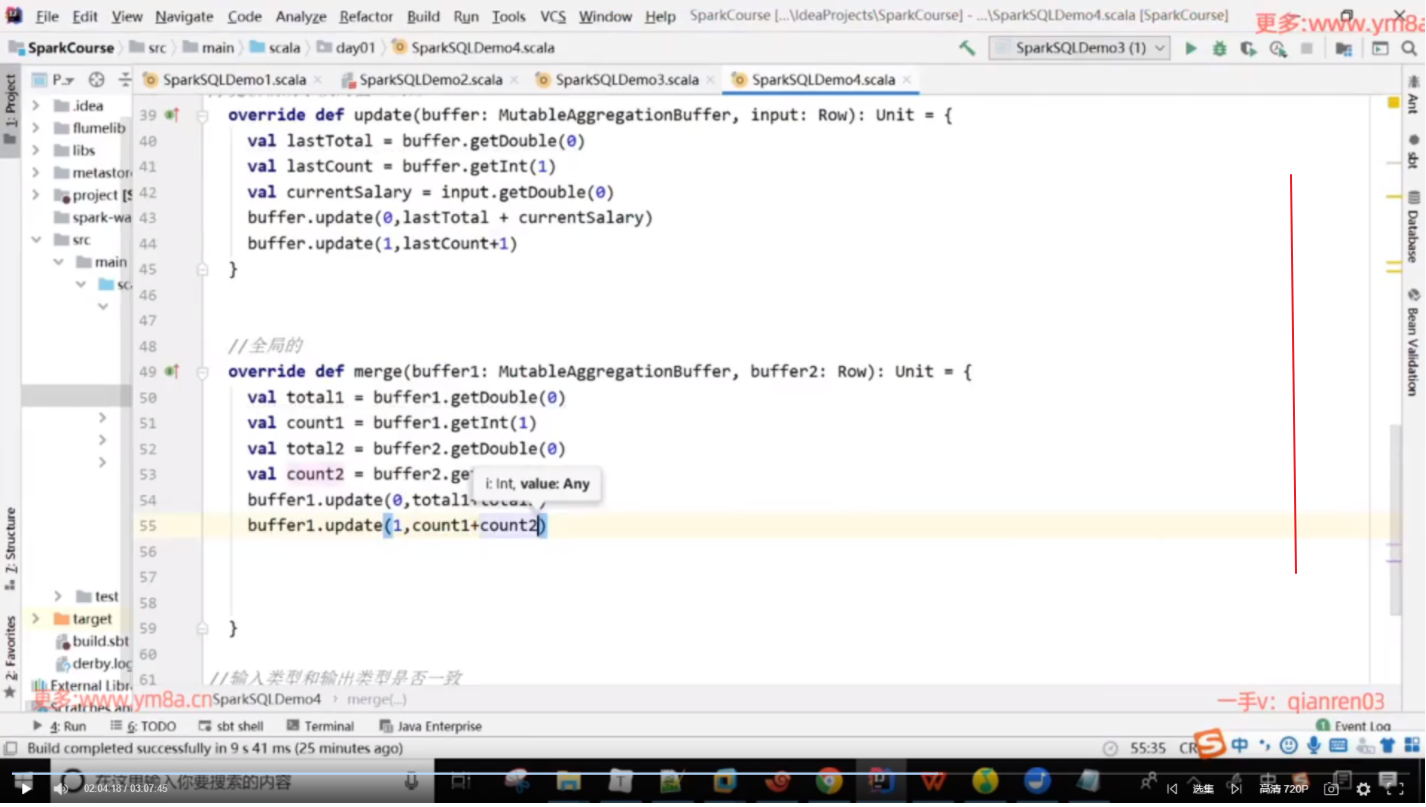Open the Bean Validation tool window stripe
1426x807 pixels.
coord(1413,342)
